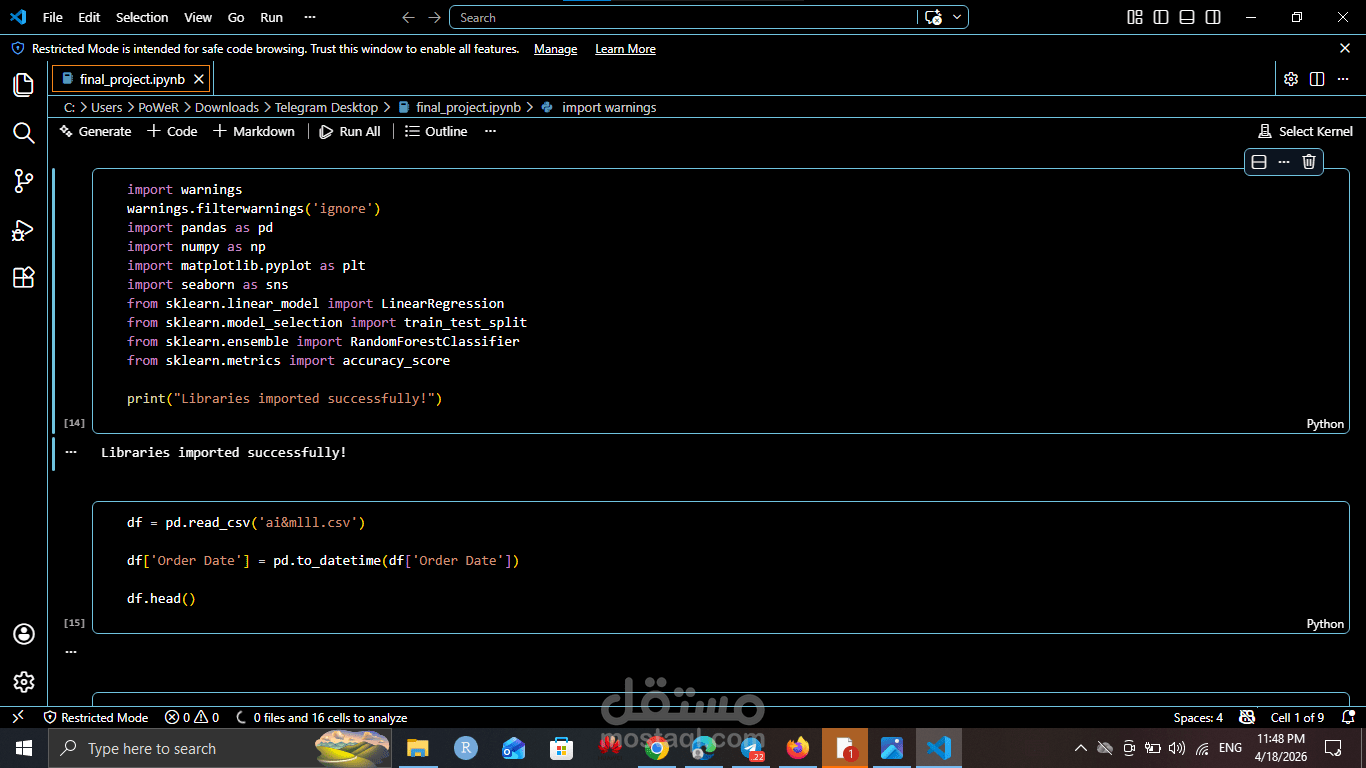Click the notebook settings gear icon
1366x768 pixels.
(1291, 79)
